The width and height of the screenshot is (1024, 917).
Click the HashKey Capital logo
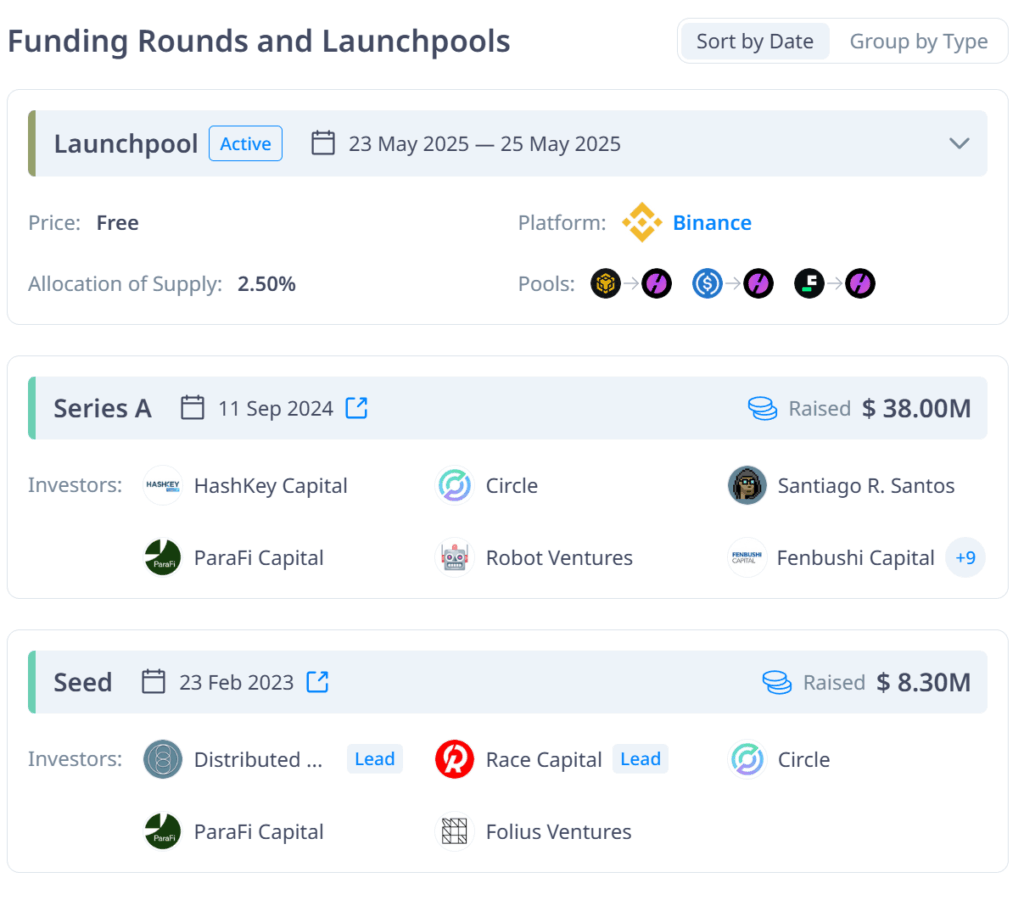coord(163,485)
